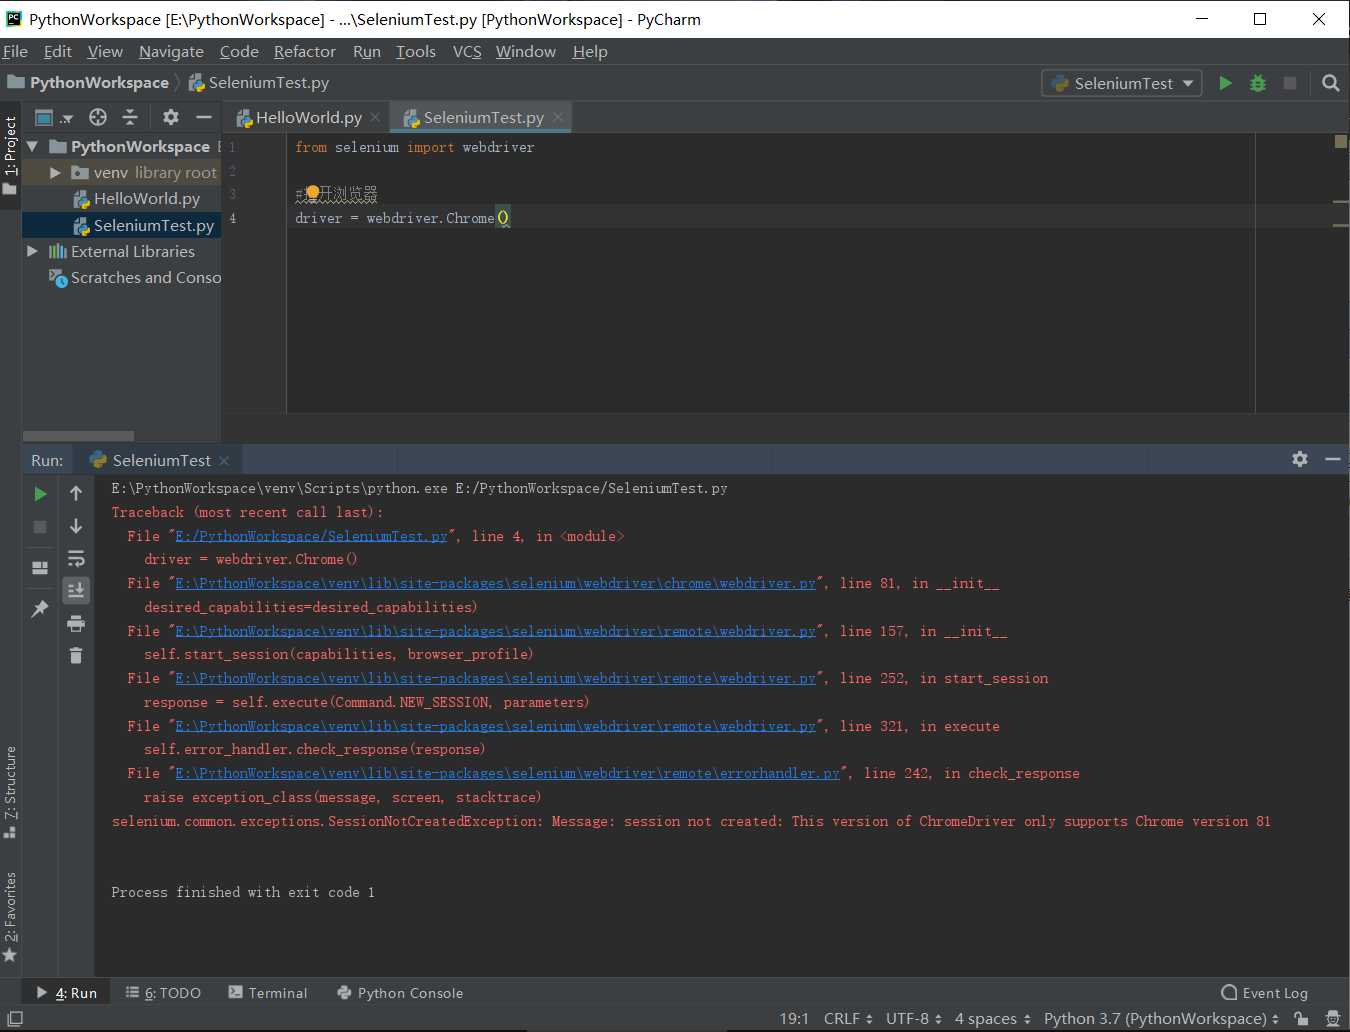Collapse all in Project panel
The image size is (1350, 1032).
(130, 117)
